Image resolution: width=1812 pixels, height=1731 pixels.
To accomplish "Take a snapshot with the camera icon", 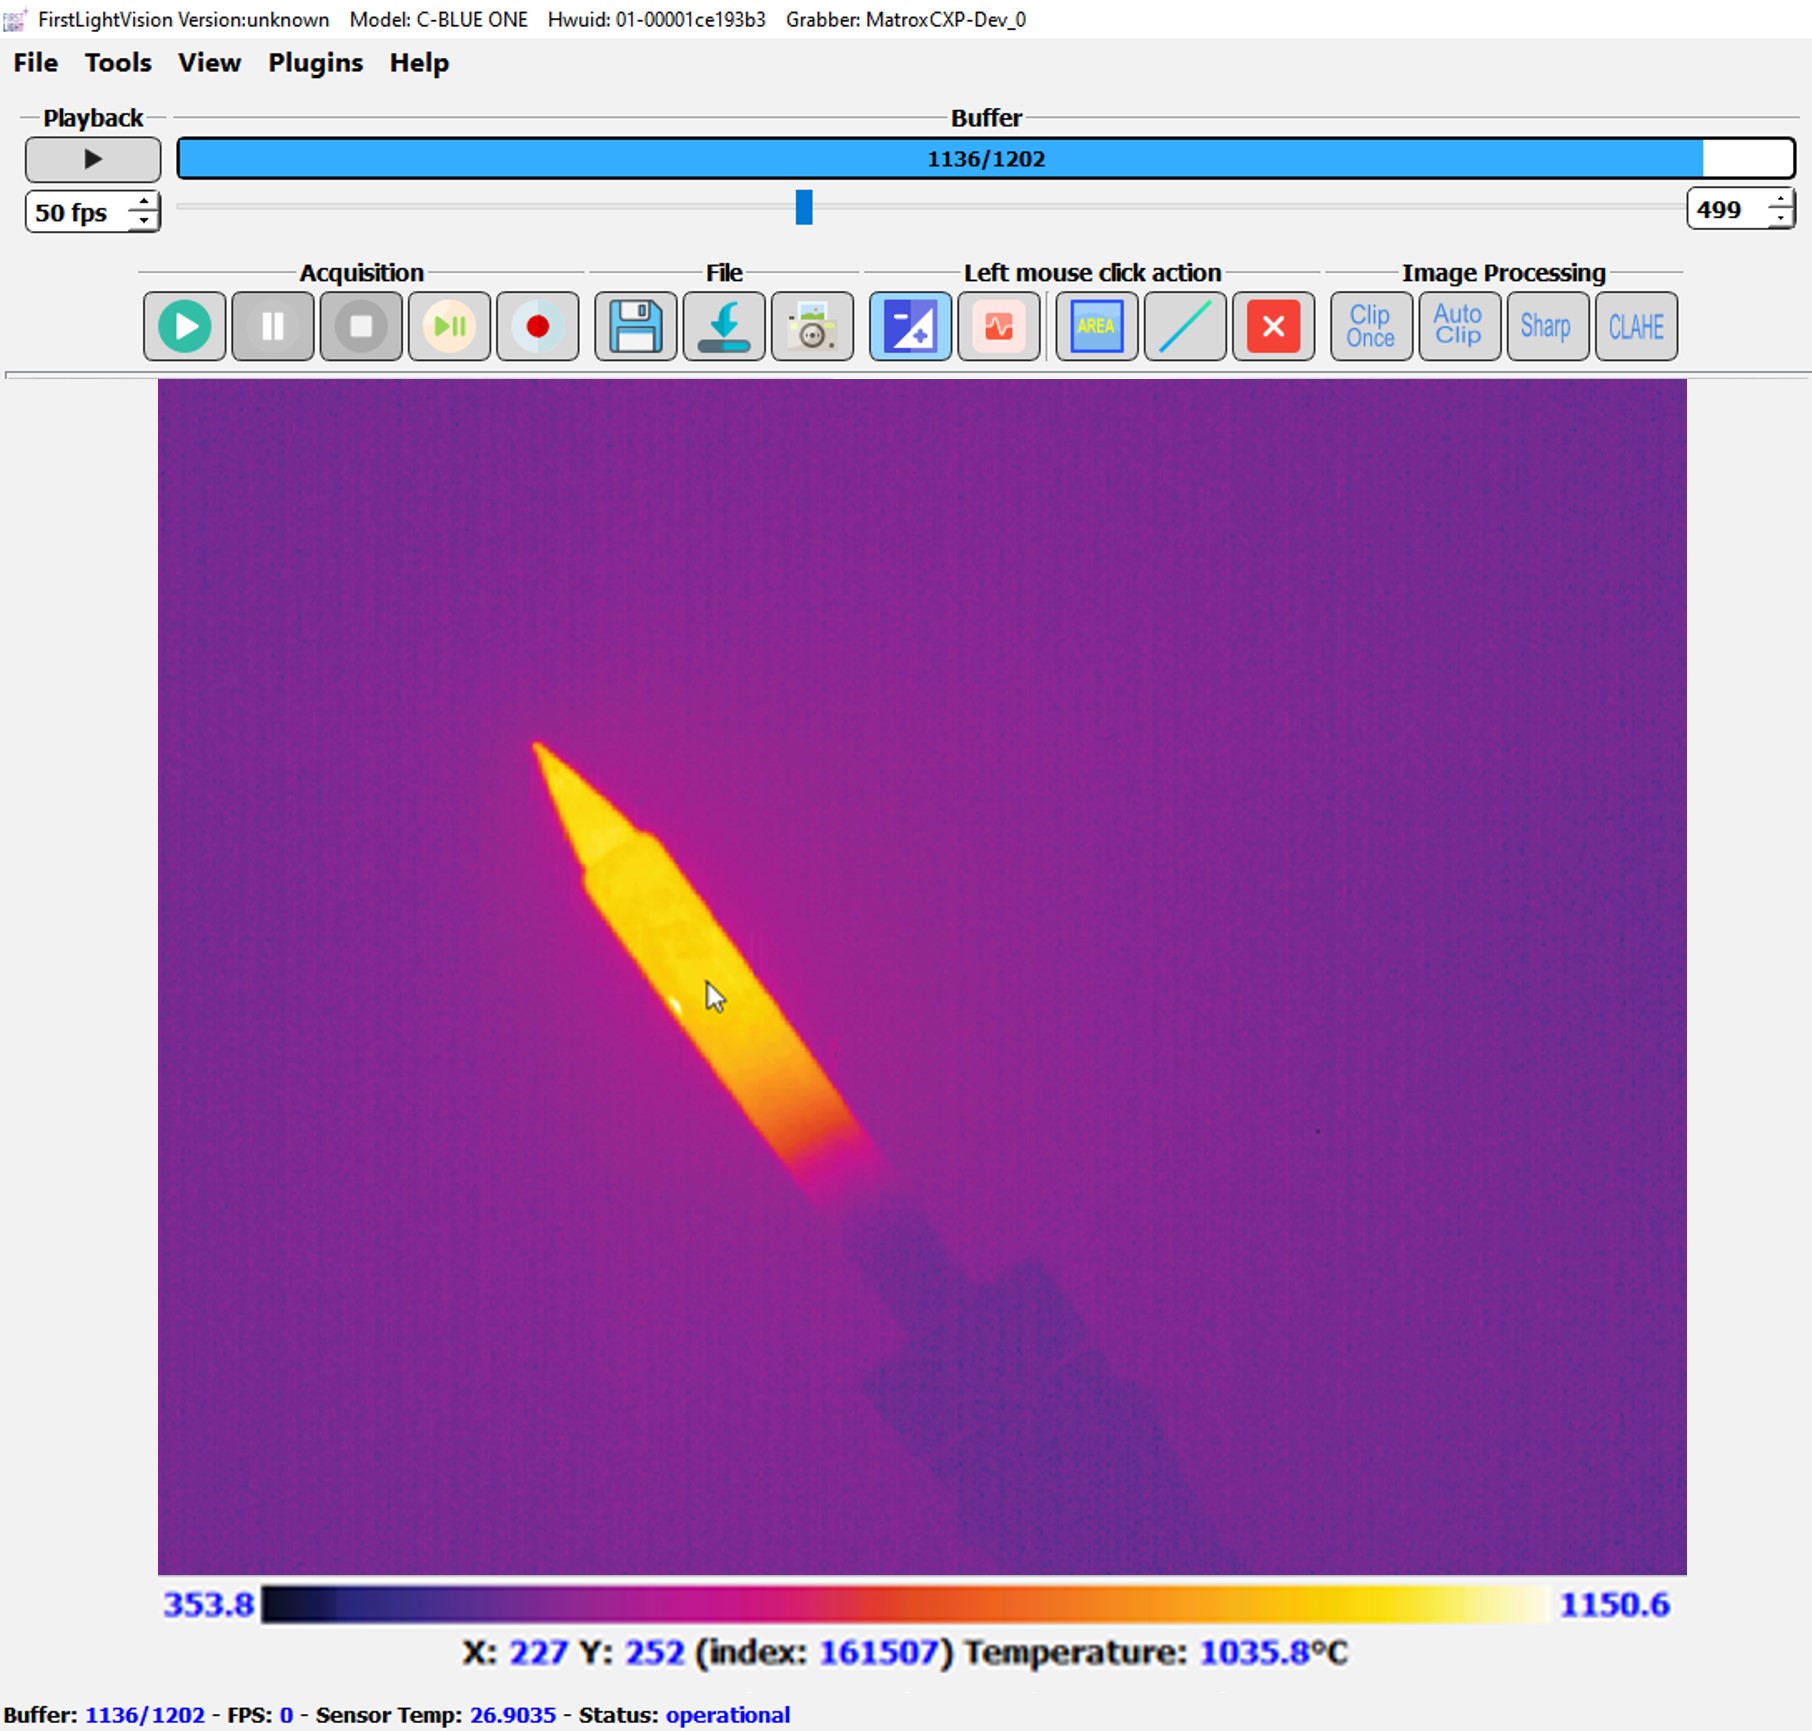I will [812, 326].
